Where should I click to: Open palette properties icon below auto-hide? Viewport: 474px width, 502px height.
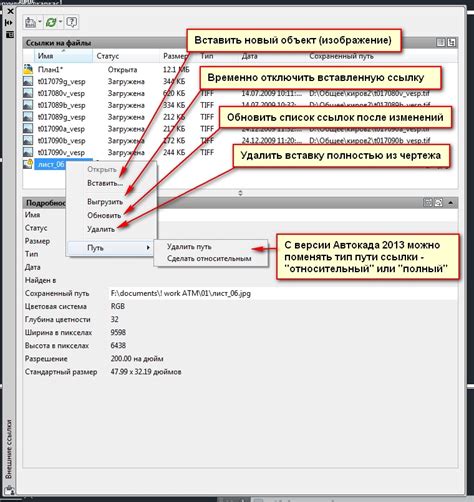coord(10,34)
